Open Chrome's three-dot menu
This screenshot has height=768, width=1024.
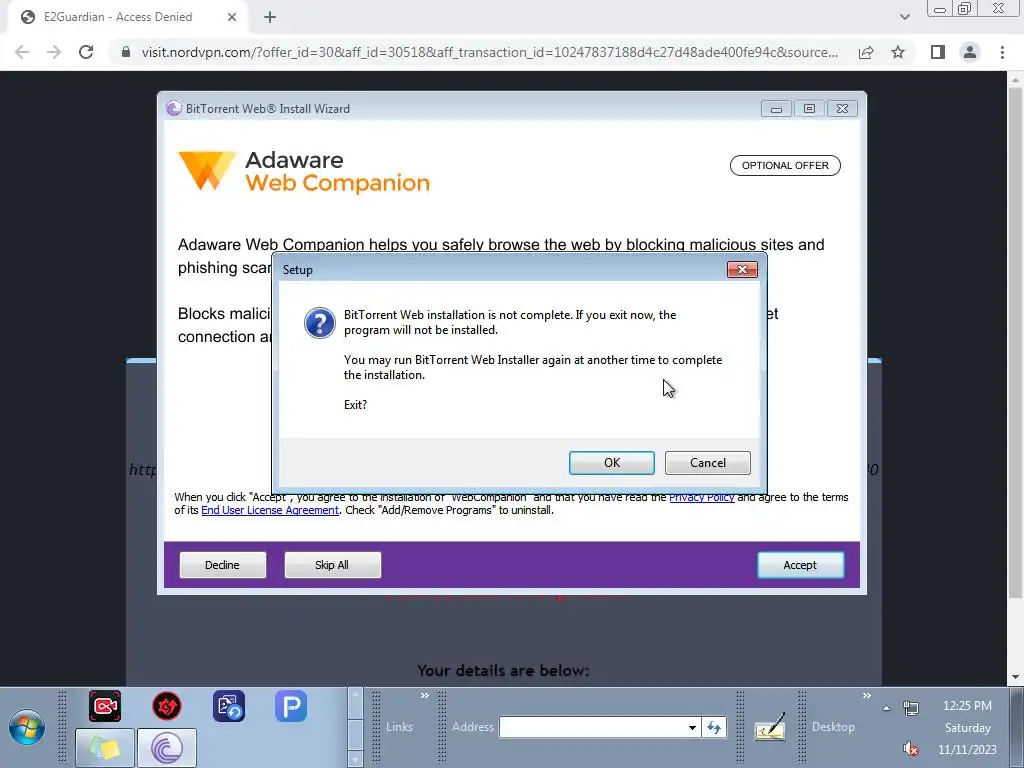coord(1002,52)
